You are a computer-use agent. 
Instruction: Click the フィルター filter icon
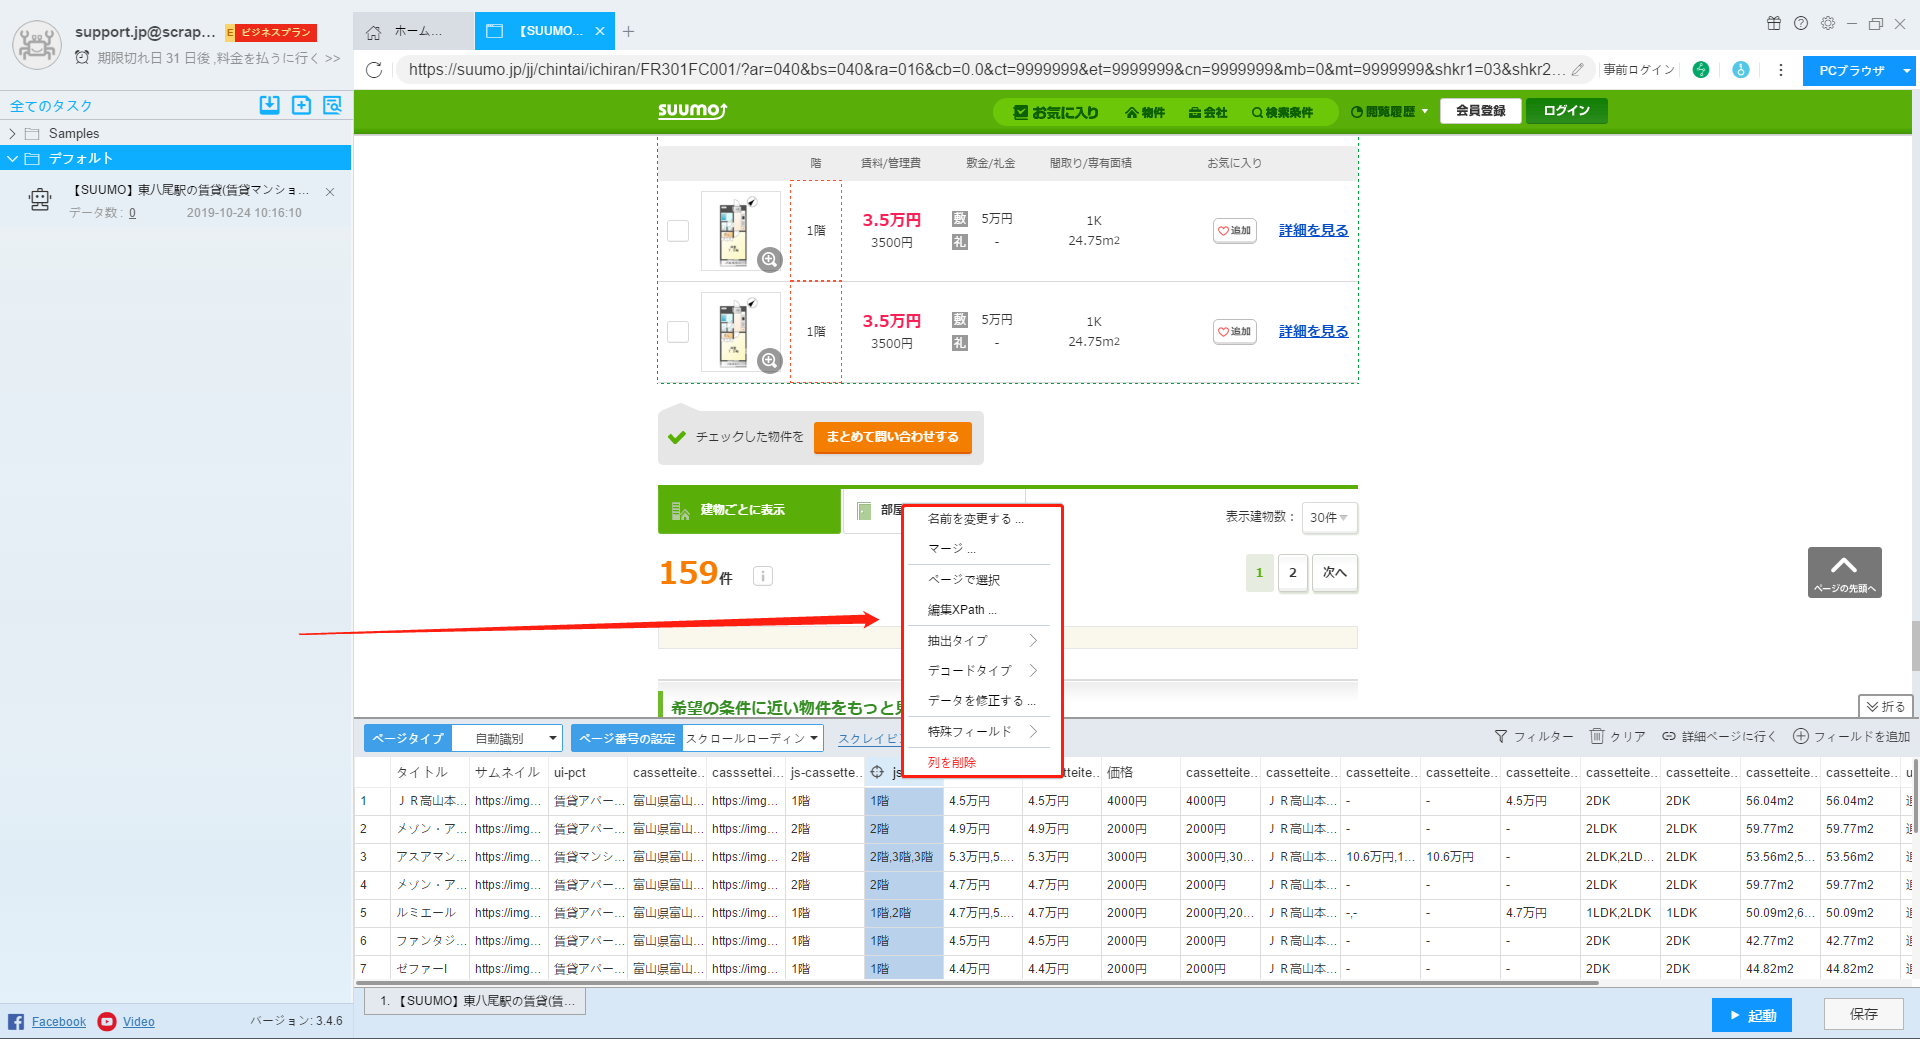(1501, 737)
